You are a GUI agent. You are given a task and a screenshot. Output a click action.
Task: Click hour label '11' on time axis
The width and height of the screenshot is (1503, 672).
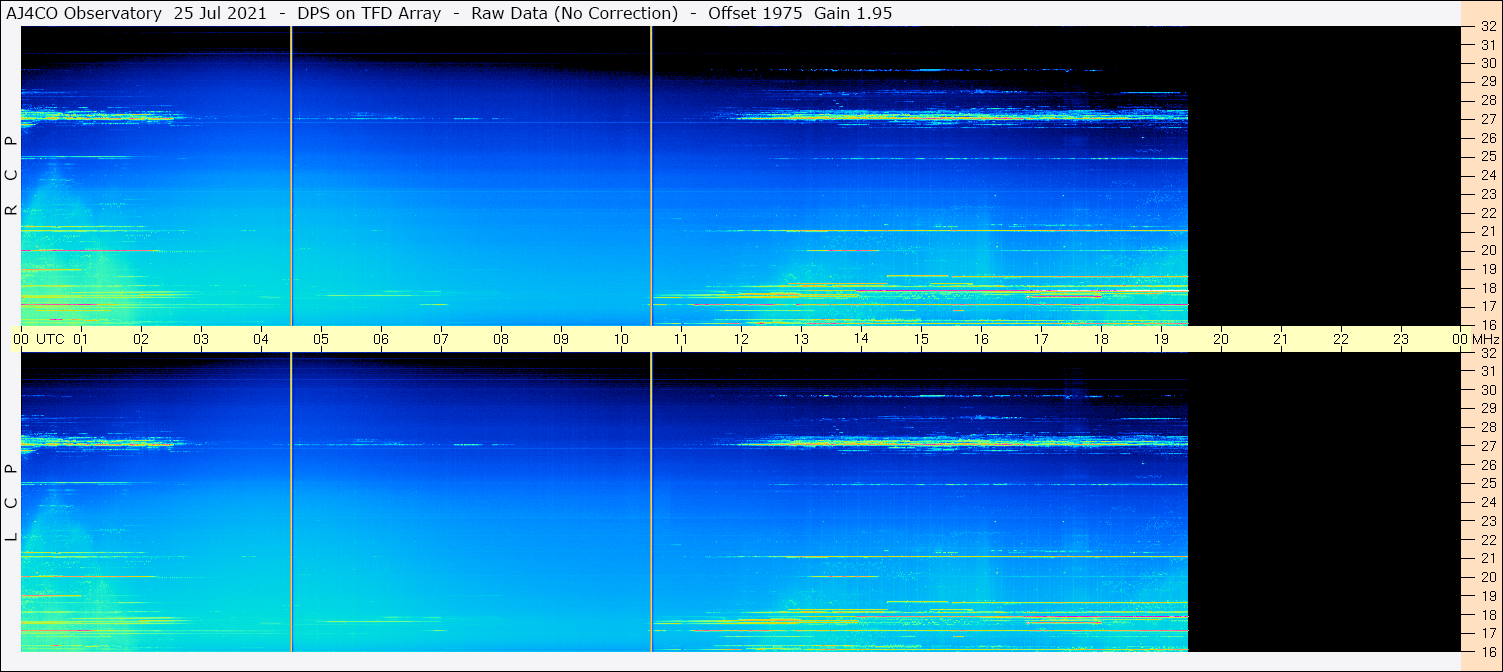[x=681, y=339]
